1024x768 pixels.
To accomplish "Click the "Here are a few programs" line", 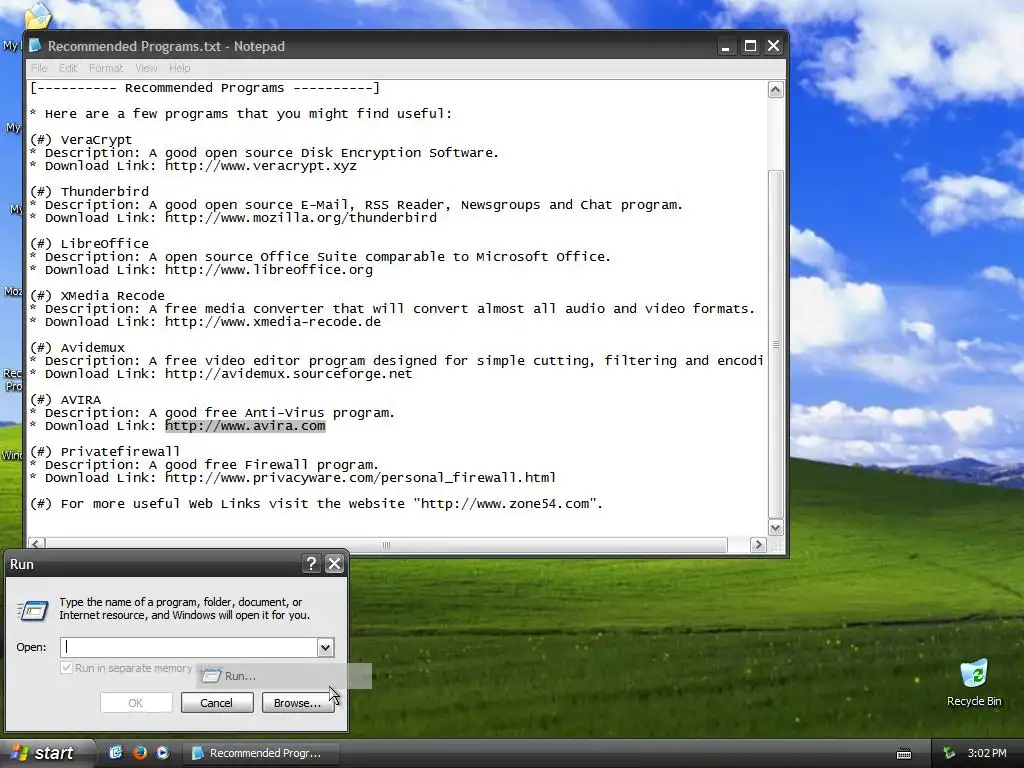I will click(x=241, y=114).
